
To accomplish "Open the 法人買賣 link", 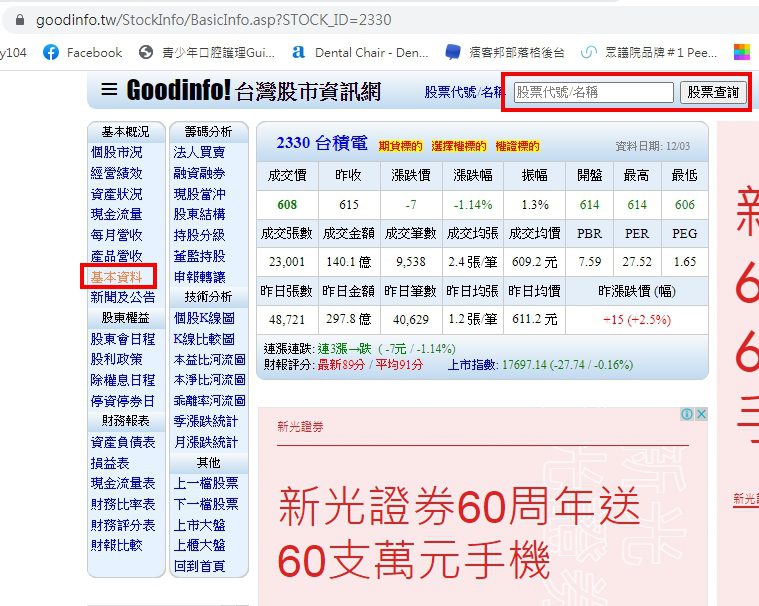I will pyautogui.click(x=199, y=152).
